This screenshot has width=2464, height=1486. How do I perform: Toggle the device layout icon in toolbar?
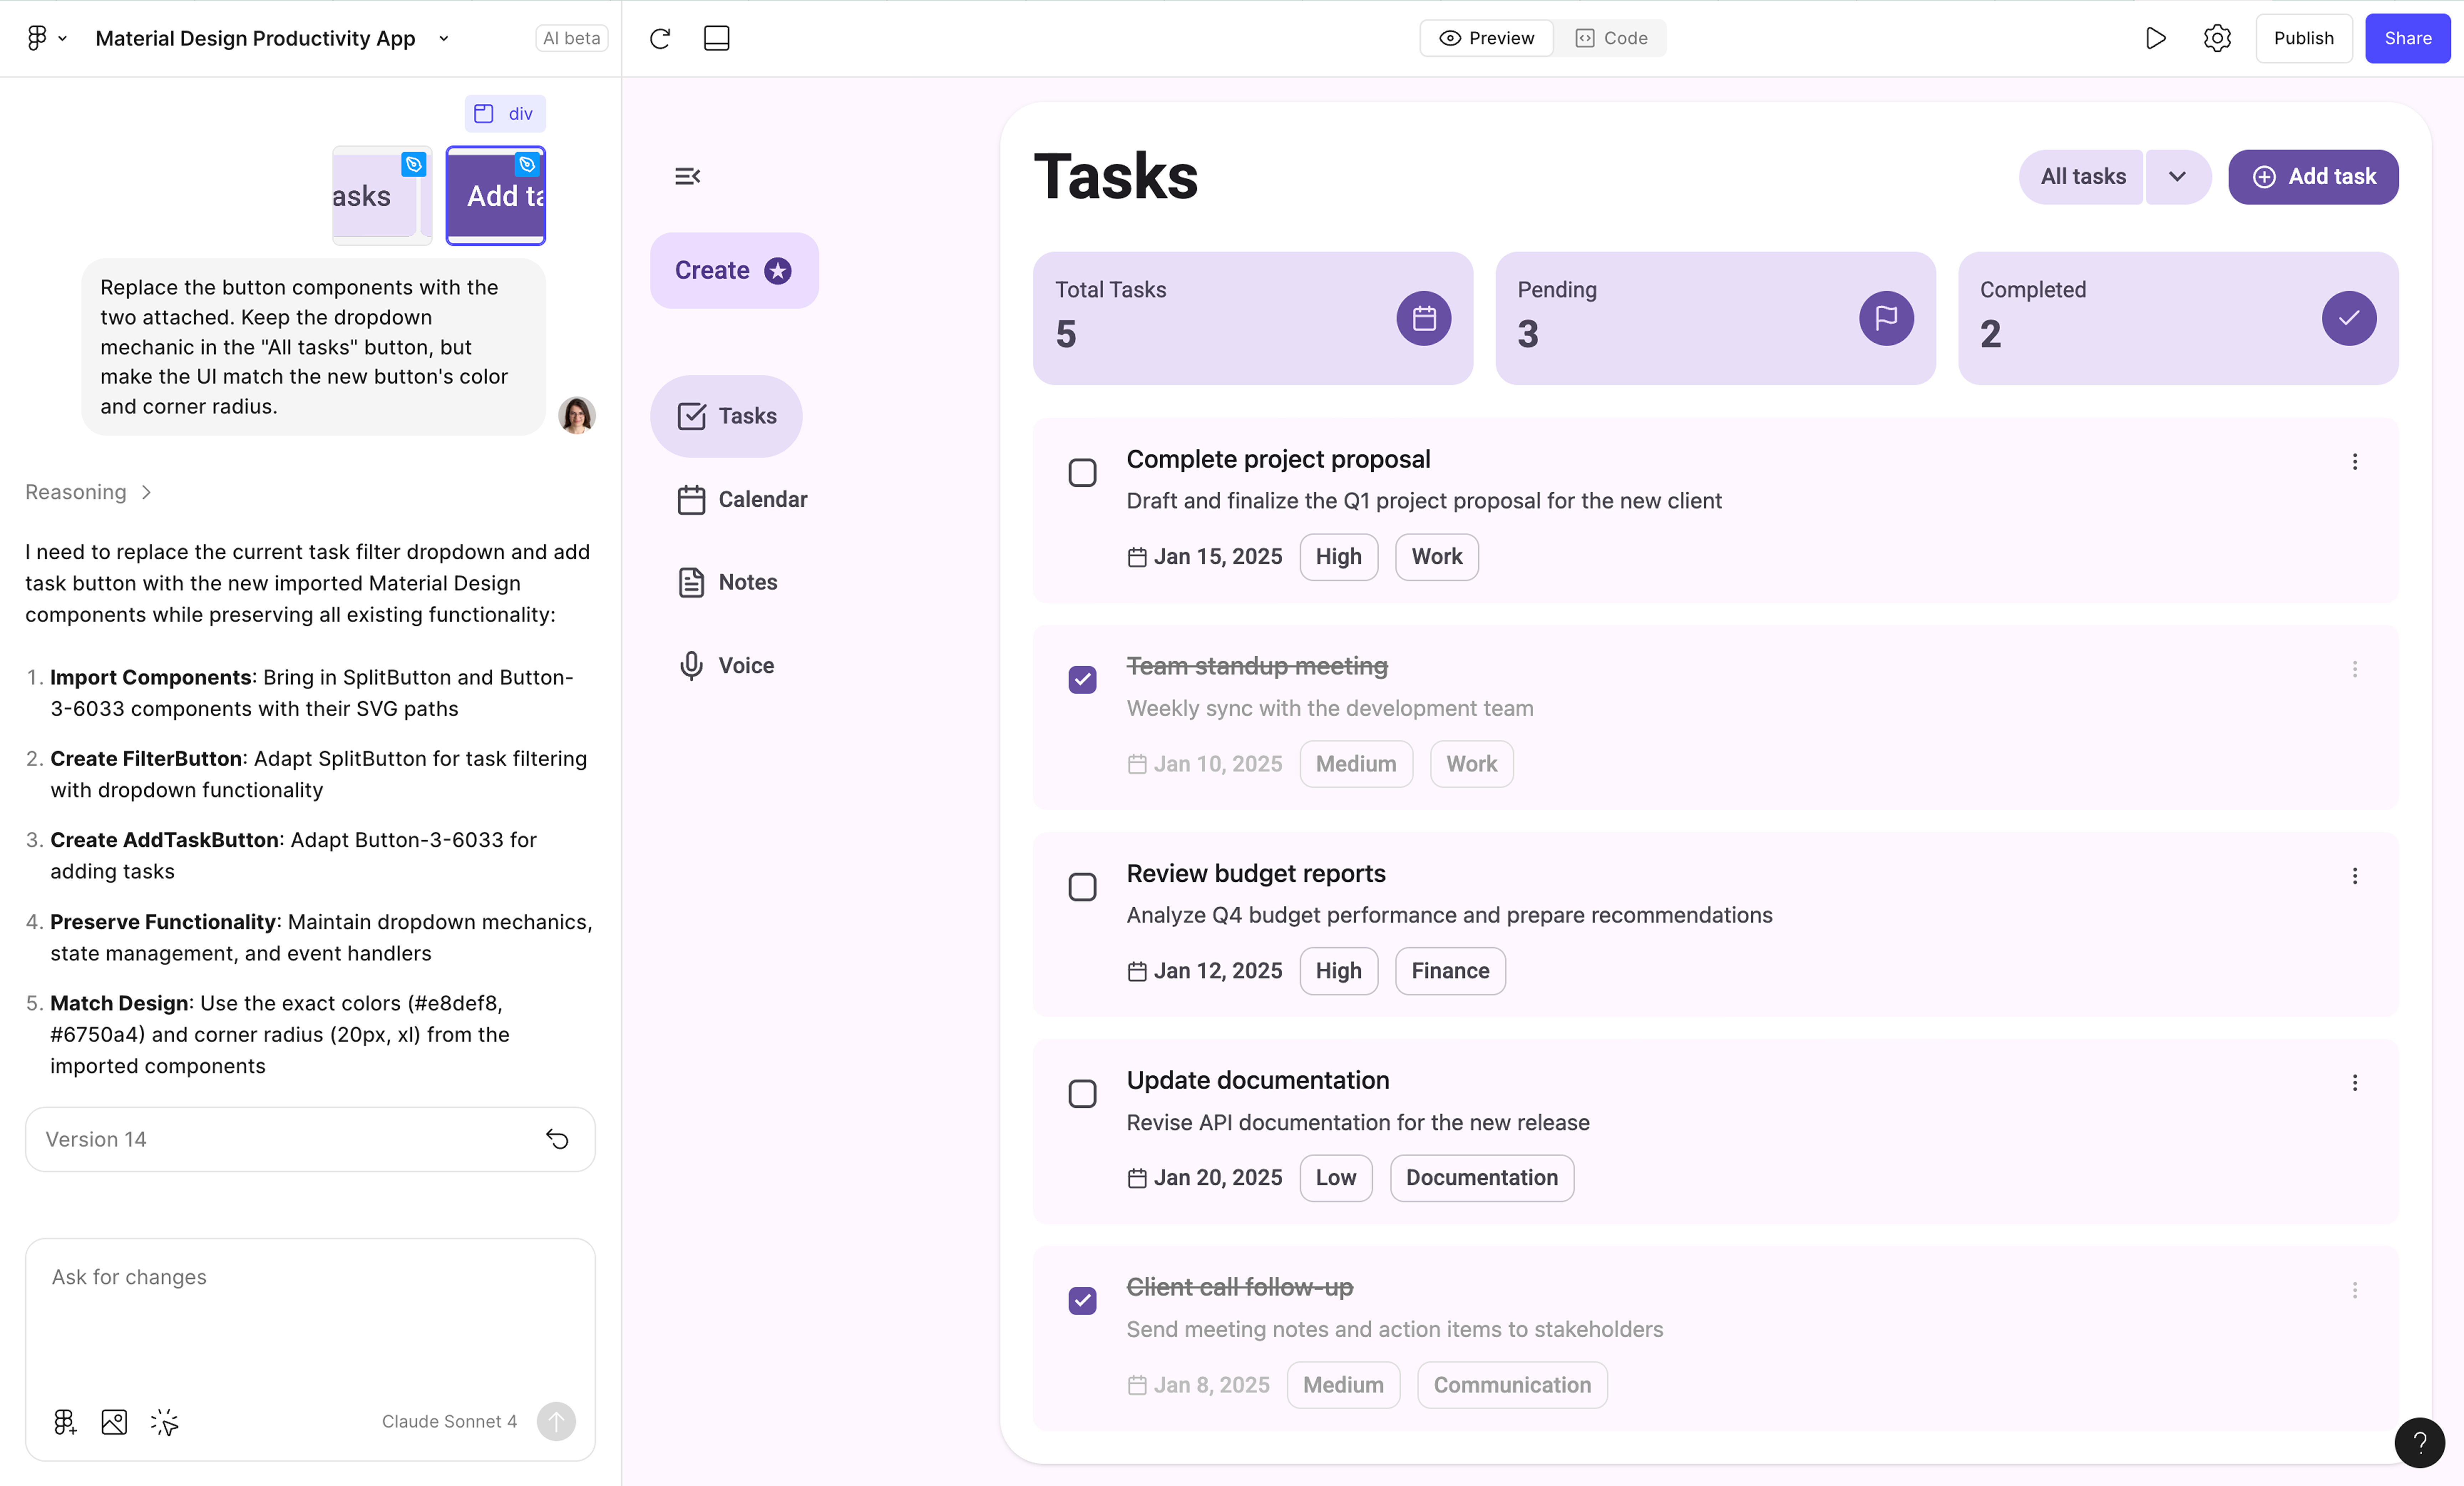[x=716, y=38]
